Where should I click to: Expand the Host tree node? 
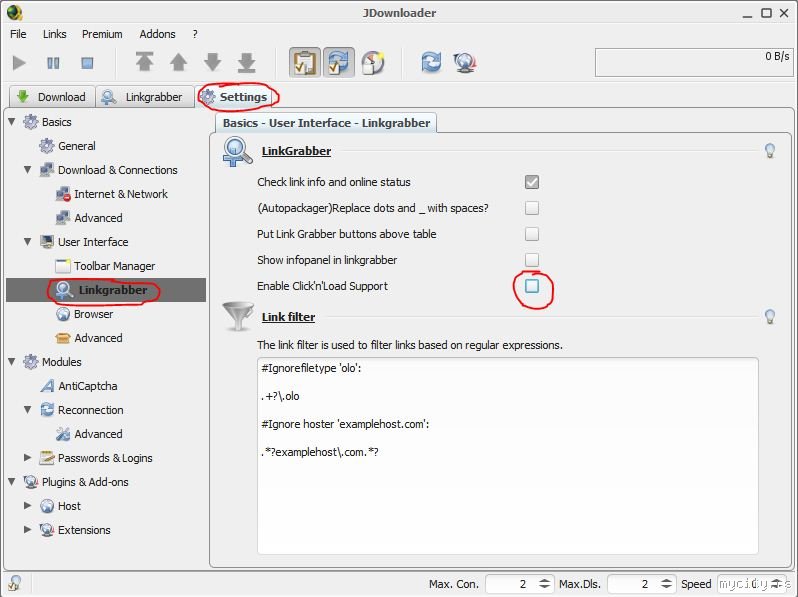click(x=28, y=505)
